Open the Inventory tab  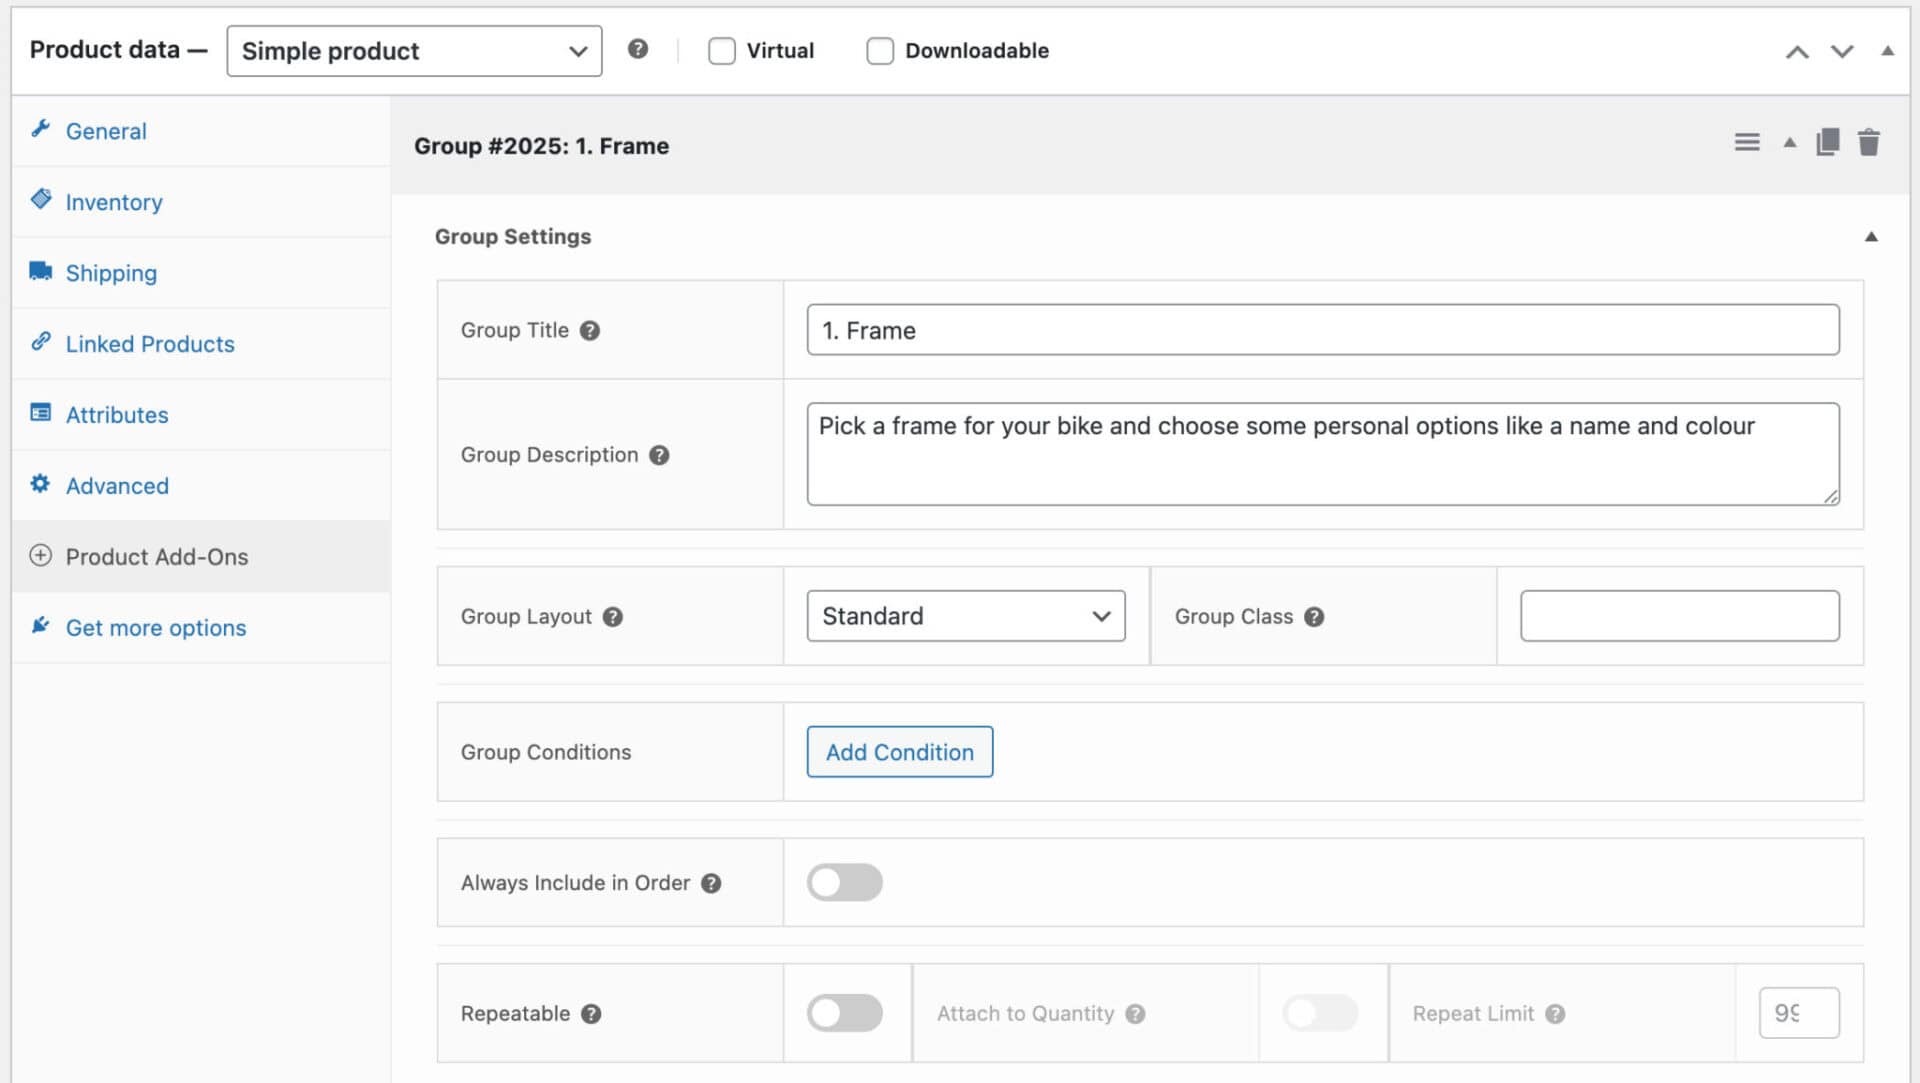[x=113, y=202]
